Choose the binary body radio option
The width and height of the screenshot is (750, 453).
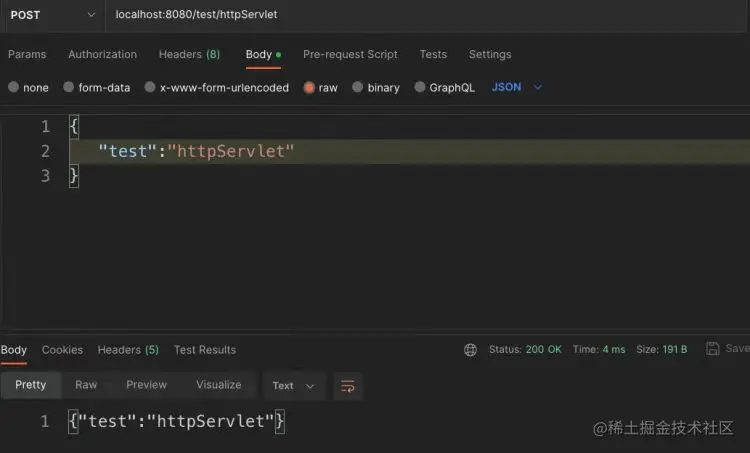pyautogui.click(x=357, y=87)
